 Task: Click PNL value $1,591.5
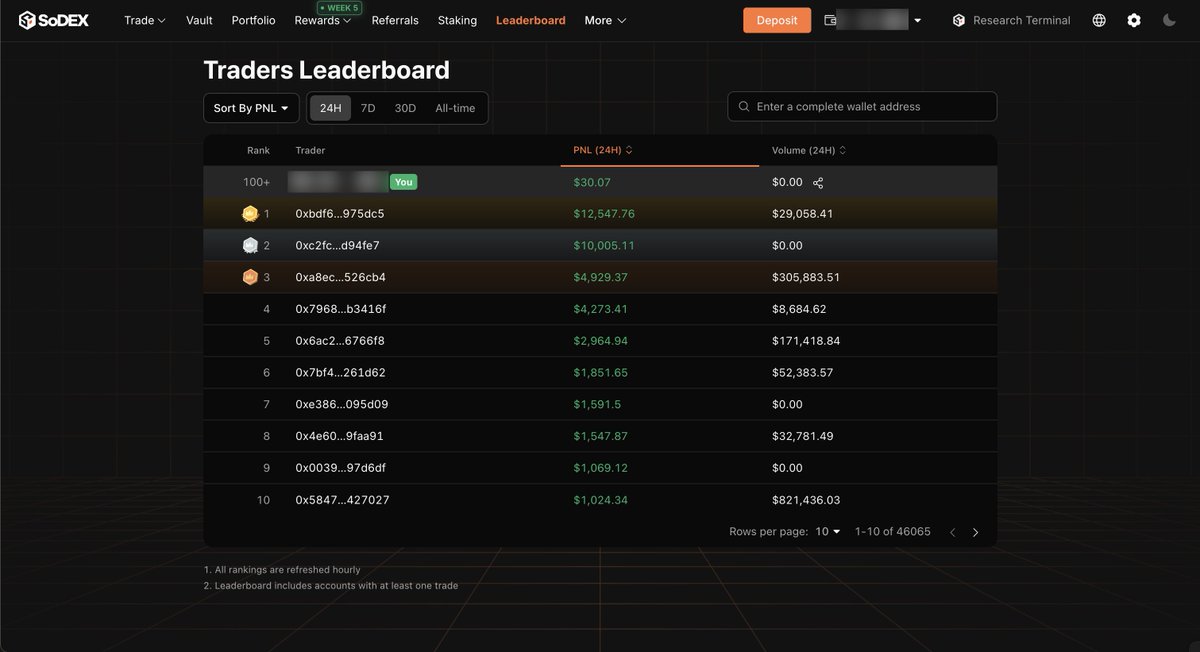[x=597, y=404]
